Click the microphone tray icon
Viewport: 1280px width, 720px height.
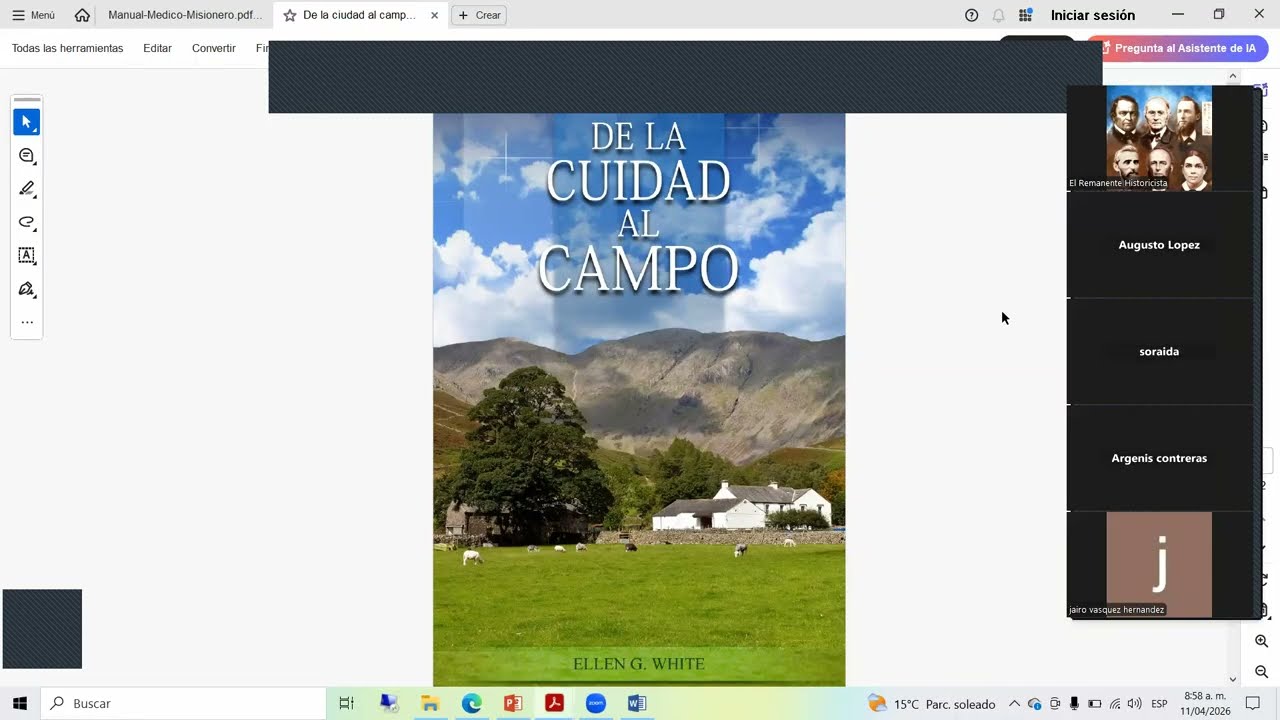click(1074, 704)
